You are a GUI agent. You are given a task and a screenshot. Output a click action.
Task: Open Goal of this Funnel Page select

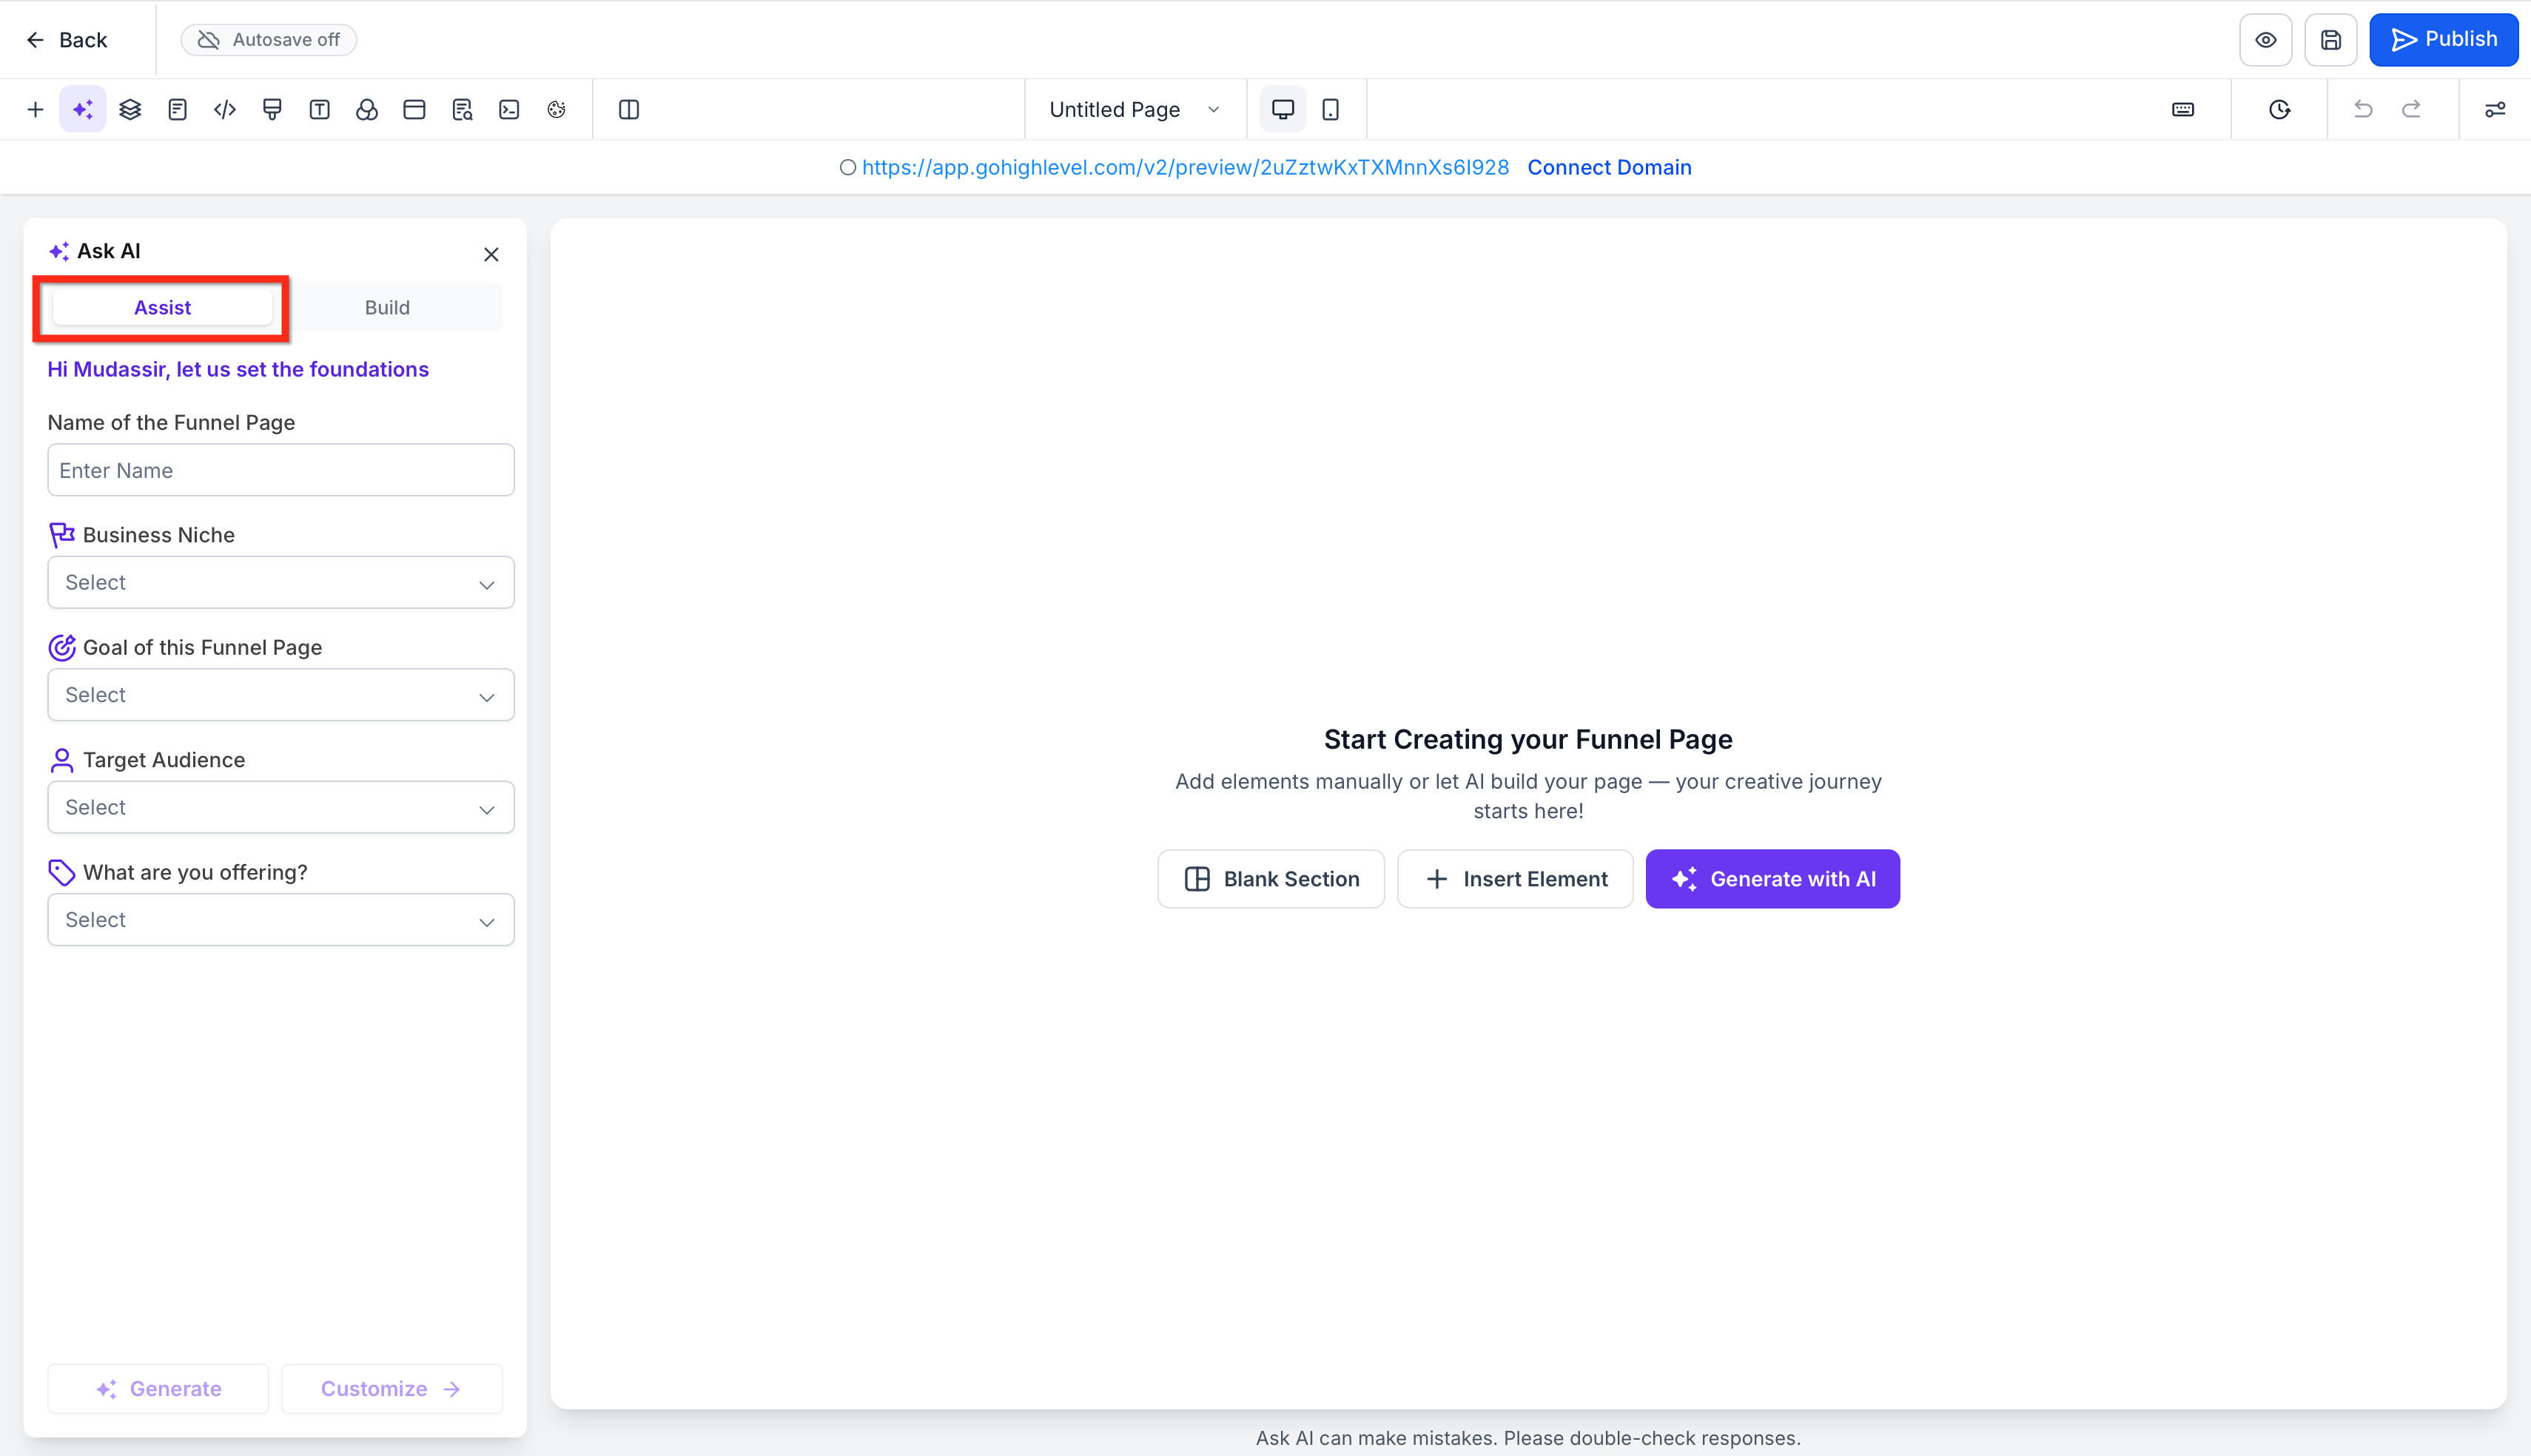(280, 695)
